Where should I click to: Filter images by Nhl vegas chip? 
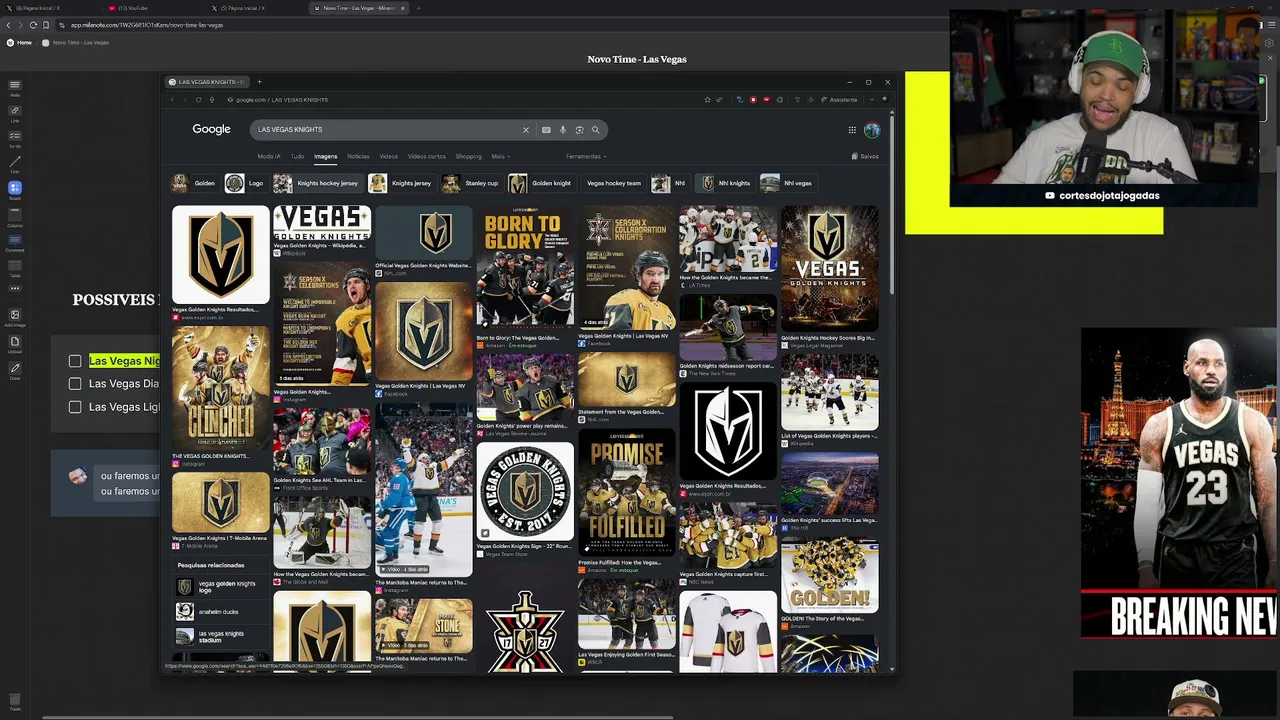pyautogui.click(x=788, y=183)
